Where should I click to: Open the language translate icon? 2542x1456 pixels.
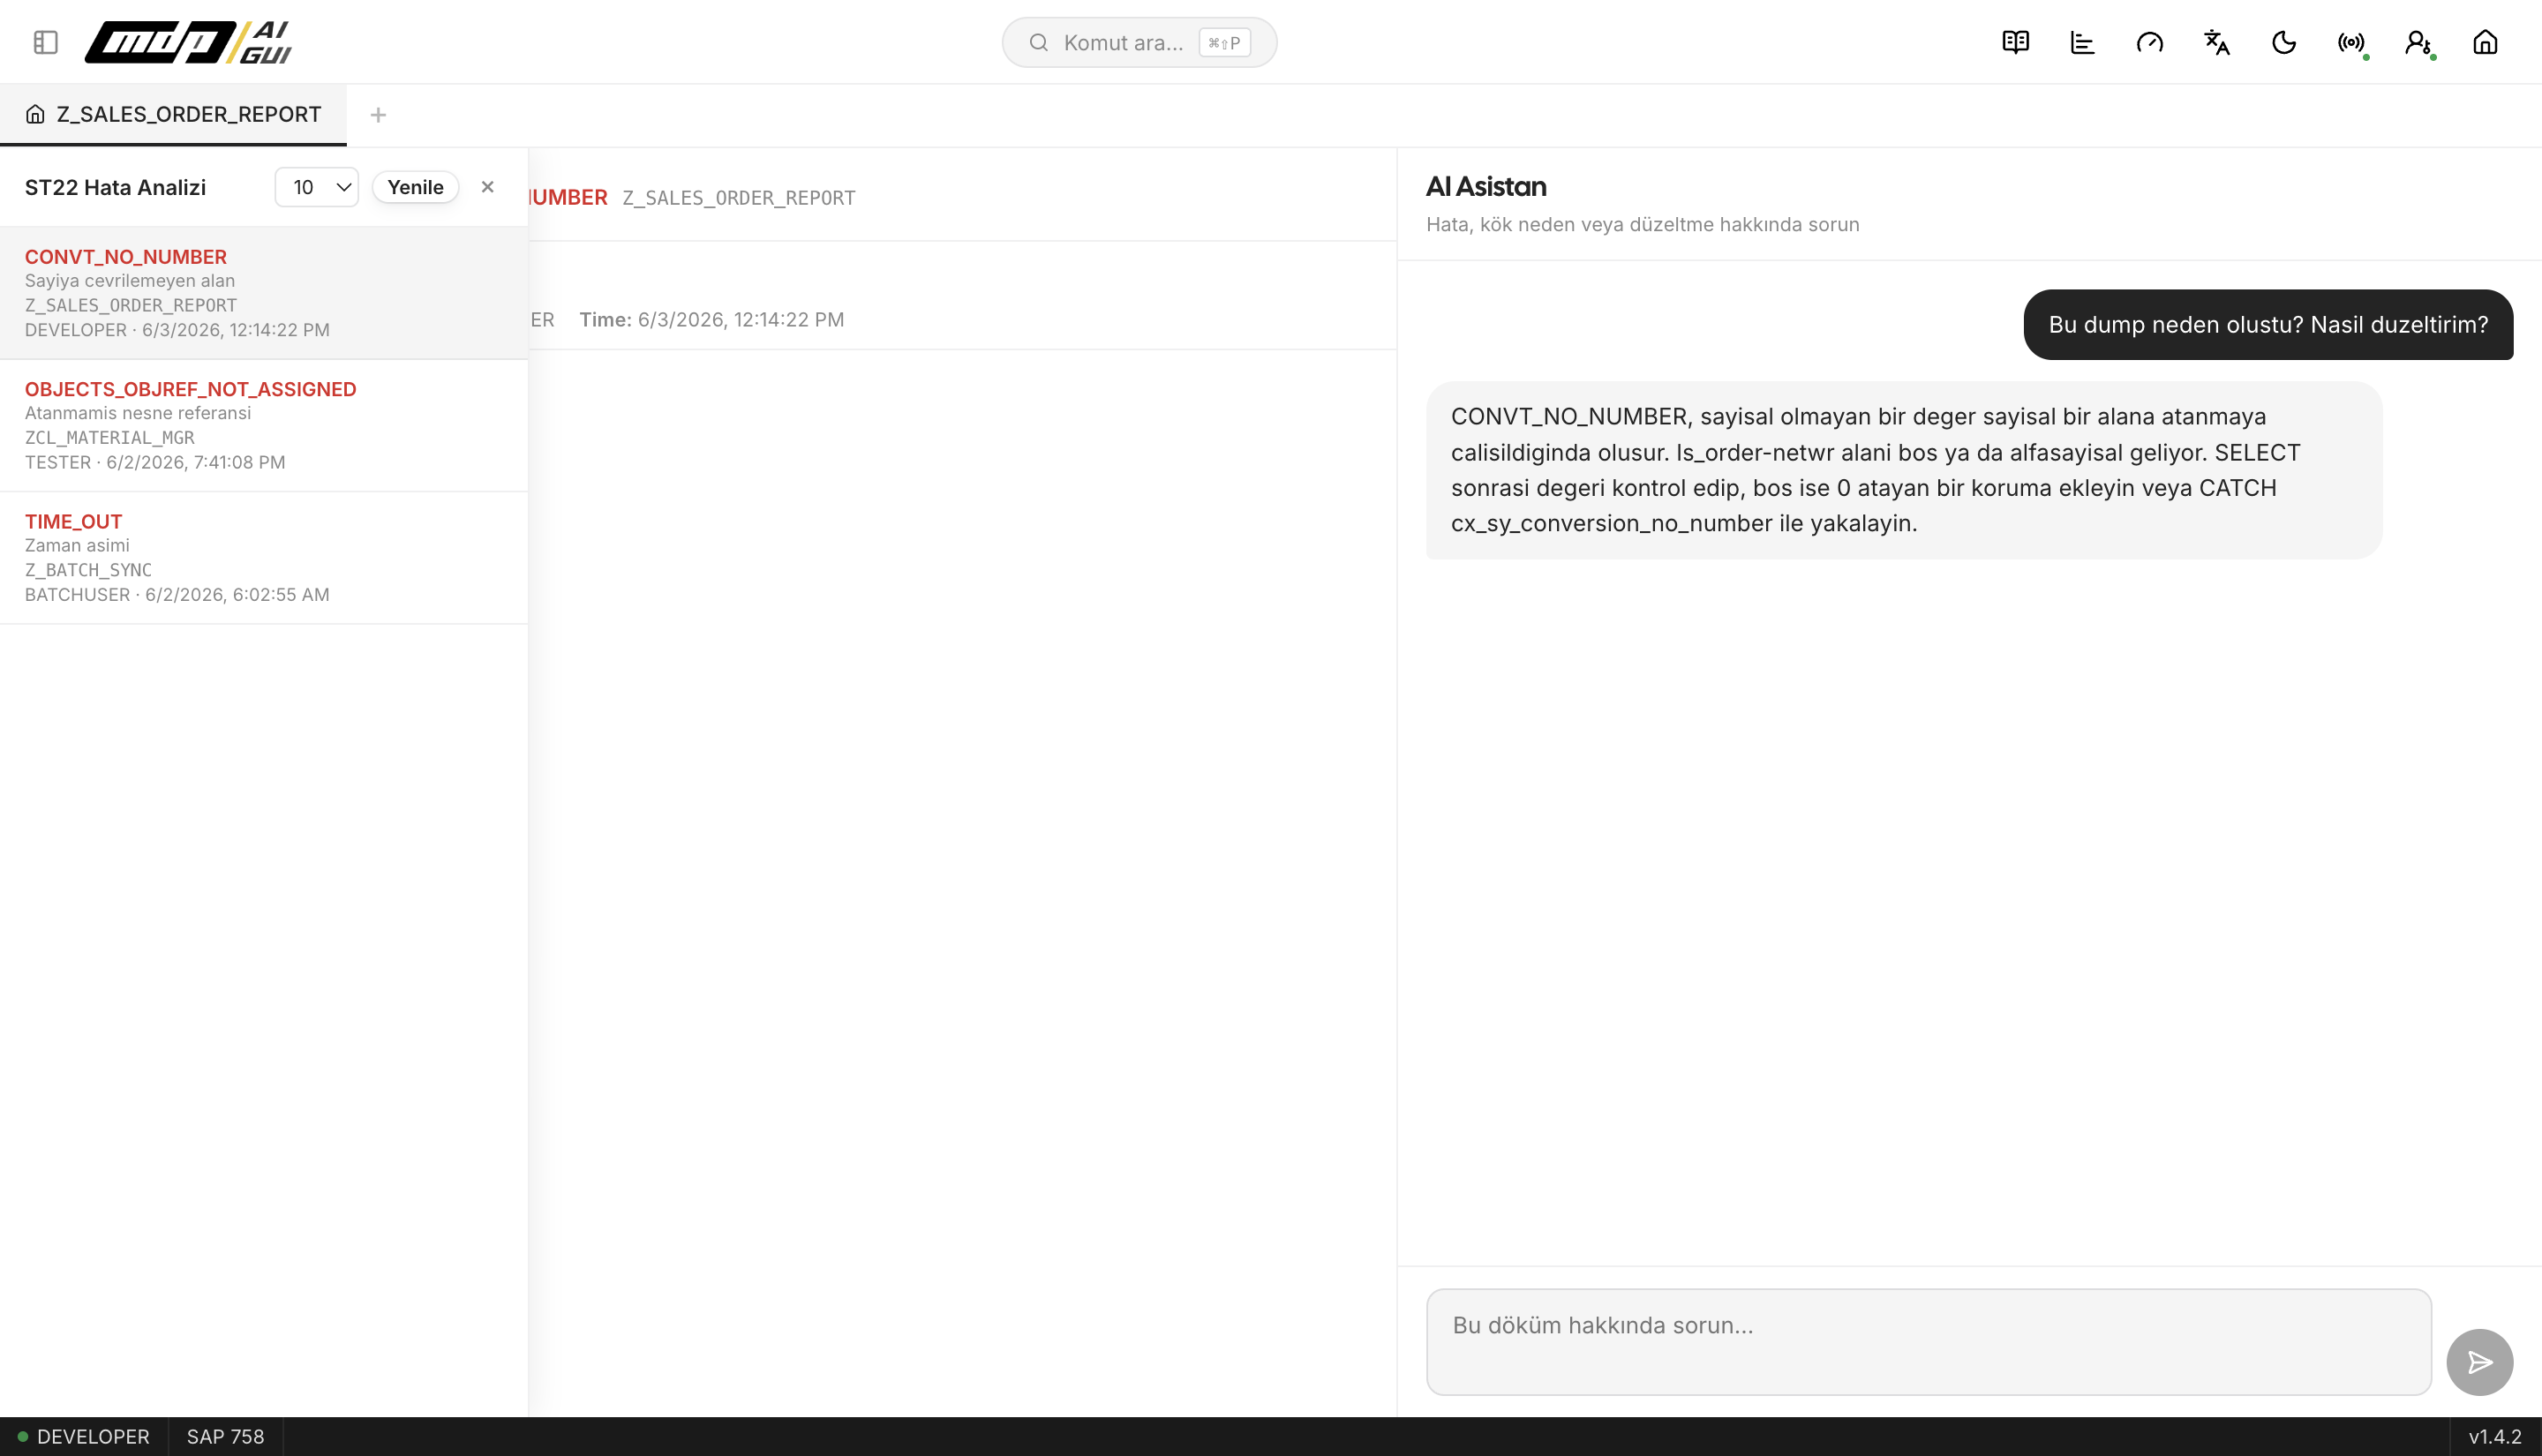2216,42
